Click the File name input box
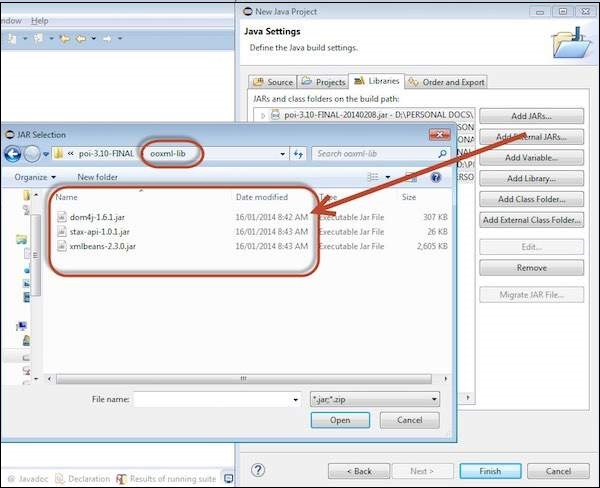Viewport: 600px width, 488px height. tap(212, 399)
